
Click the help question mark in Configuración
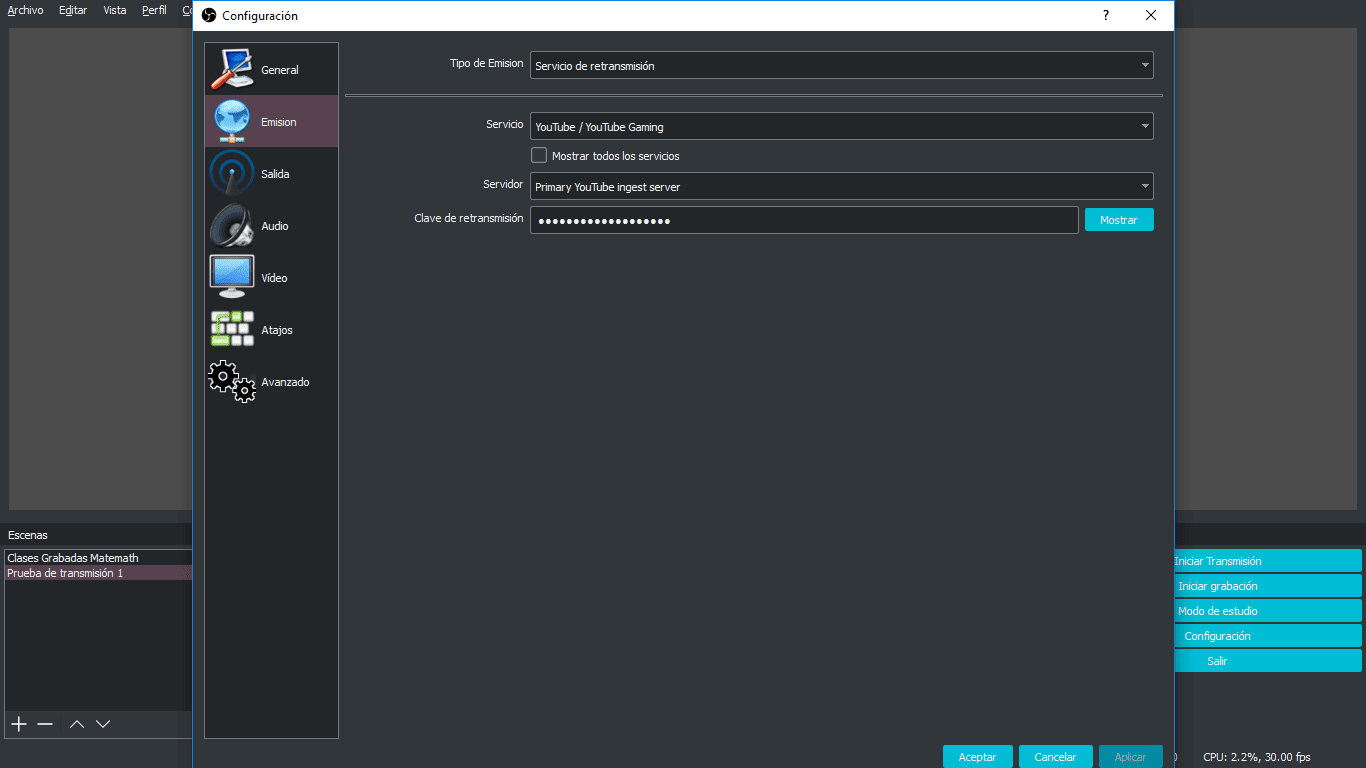[1106, 15]
